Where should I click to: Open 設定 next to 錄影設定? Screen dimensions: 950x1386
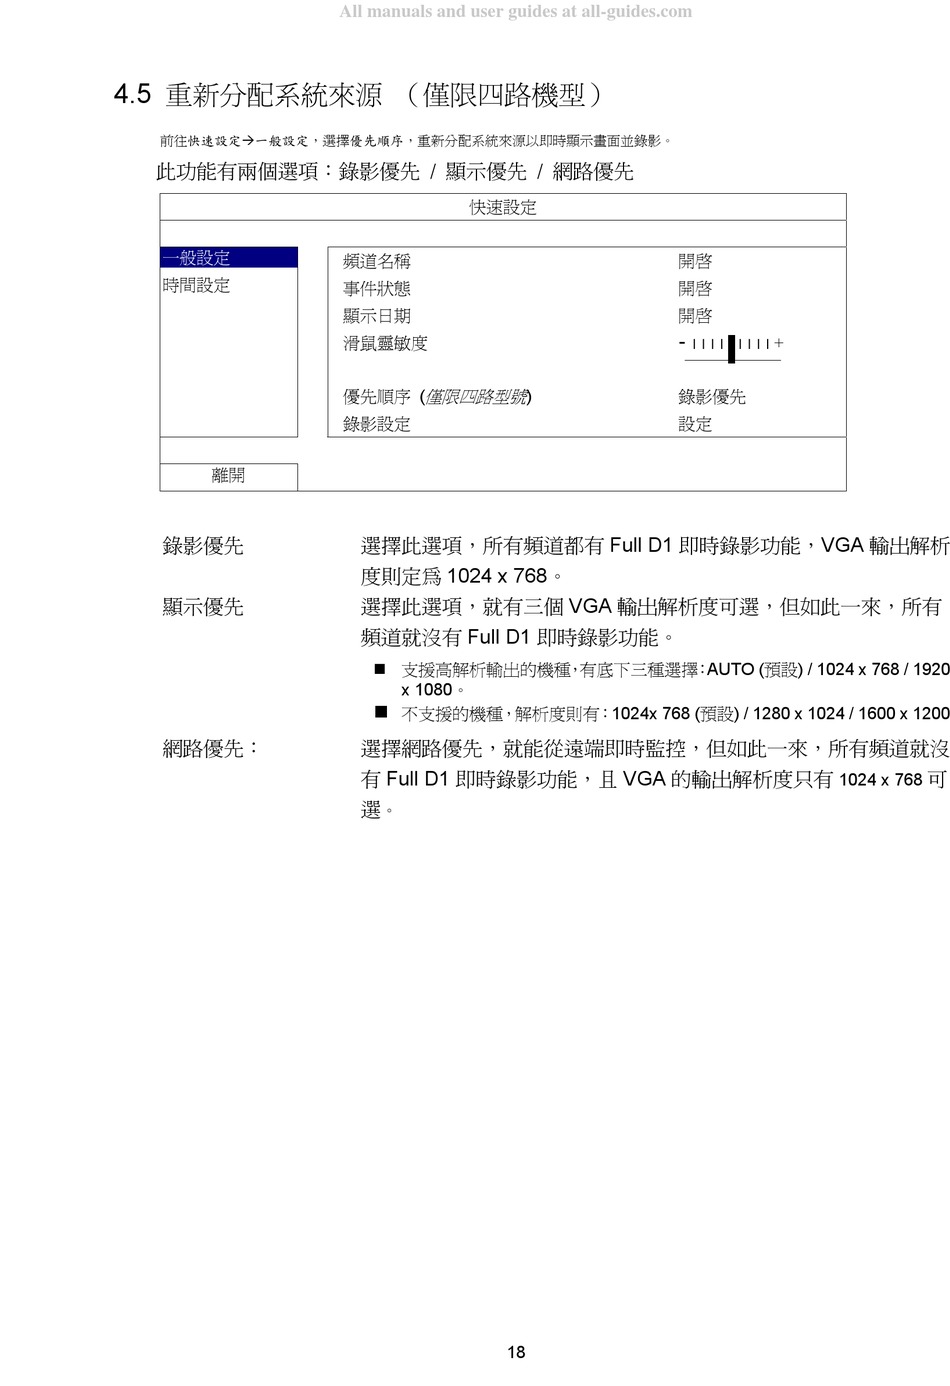tap(695, 424)
